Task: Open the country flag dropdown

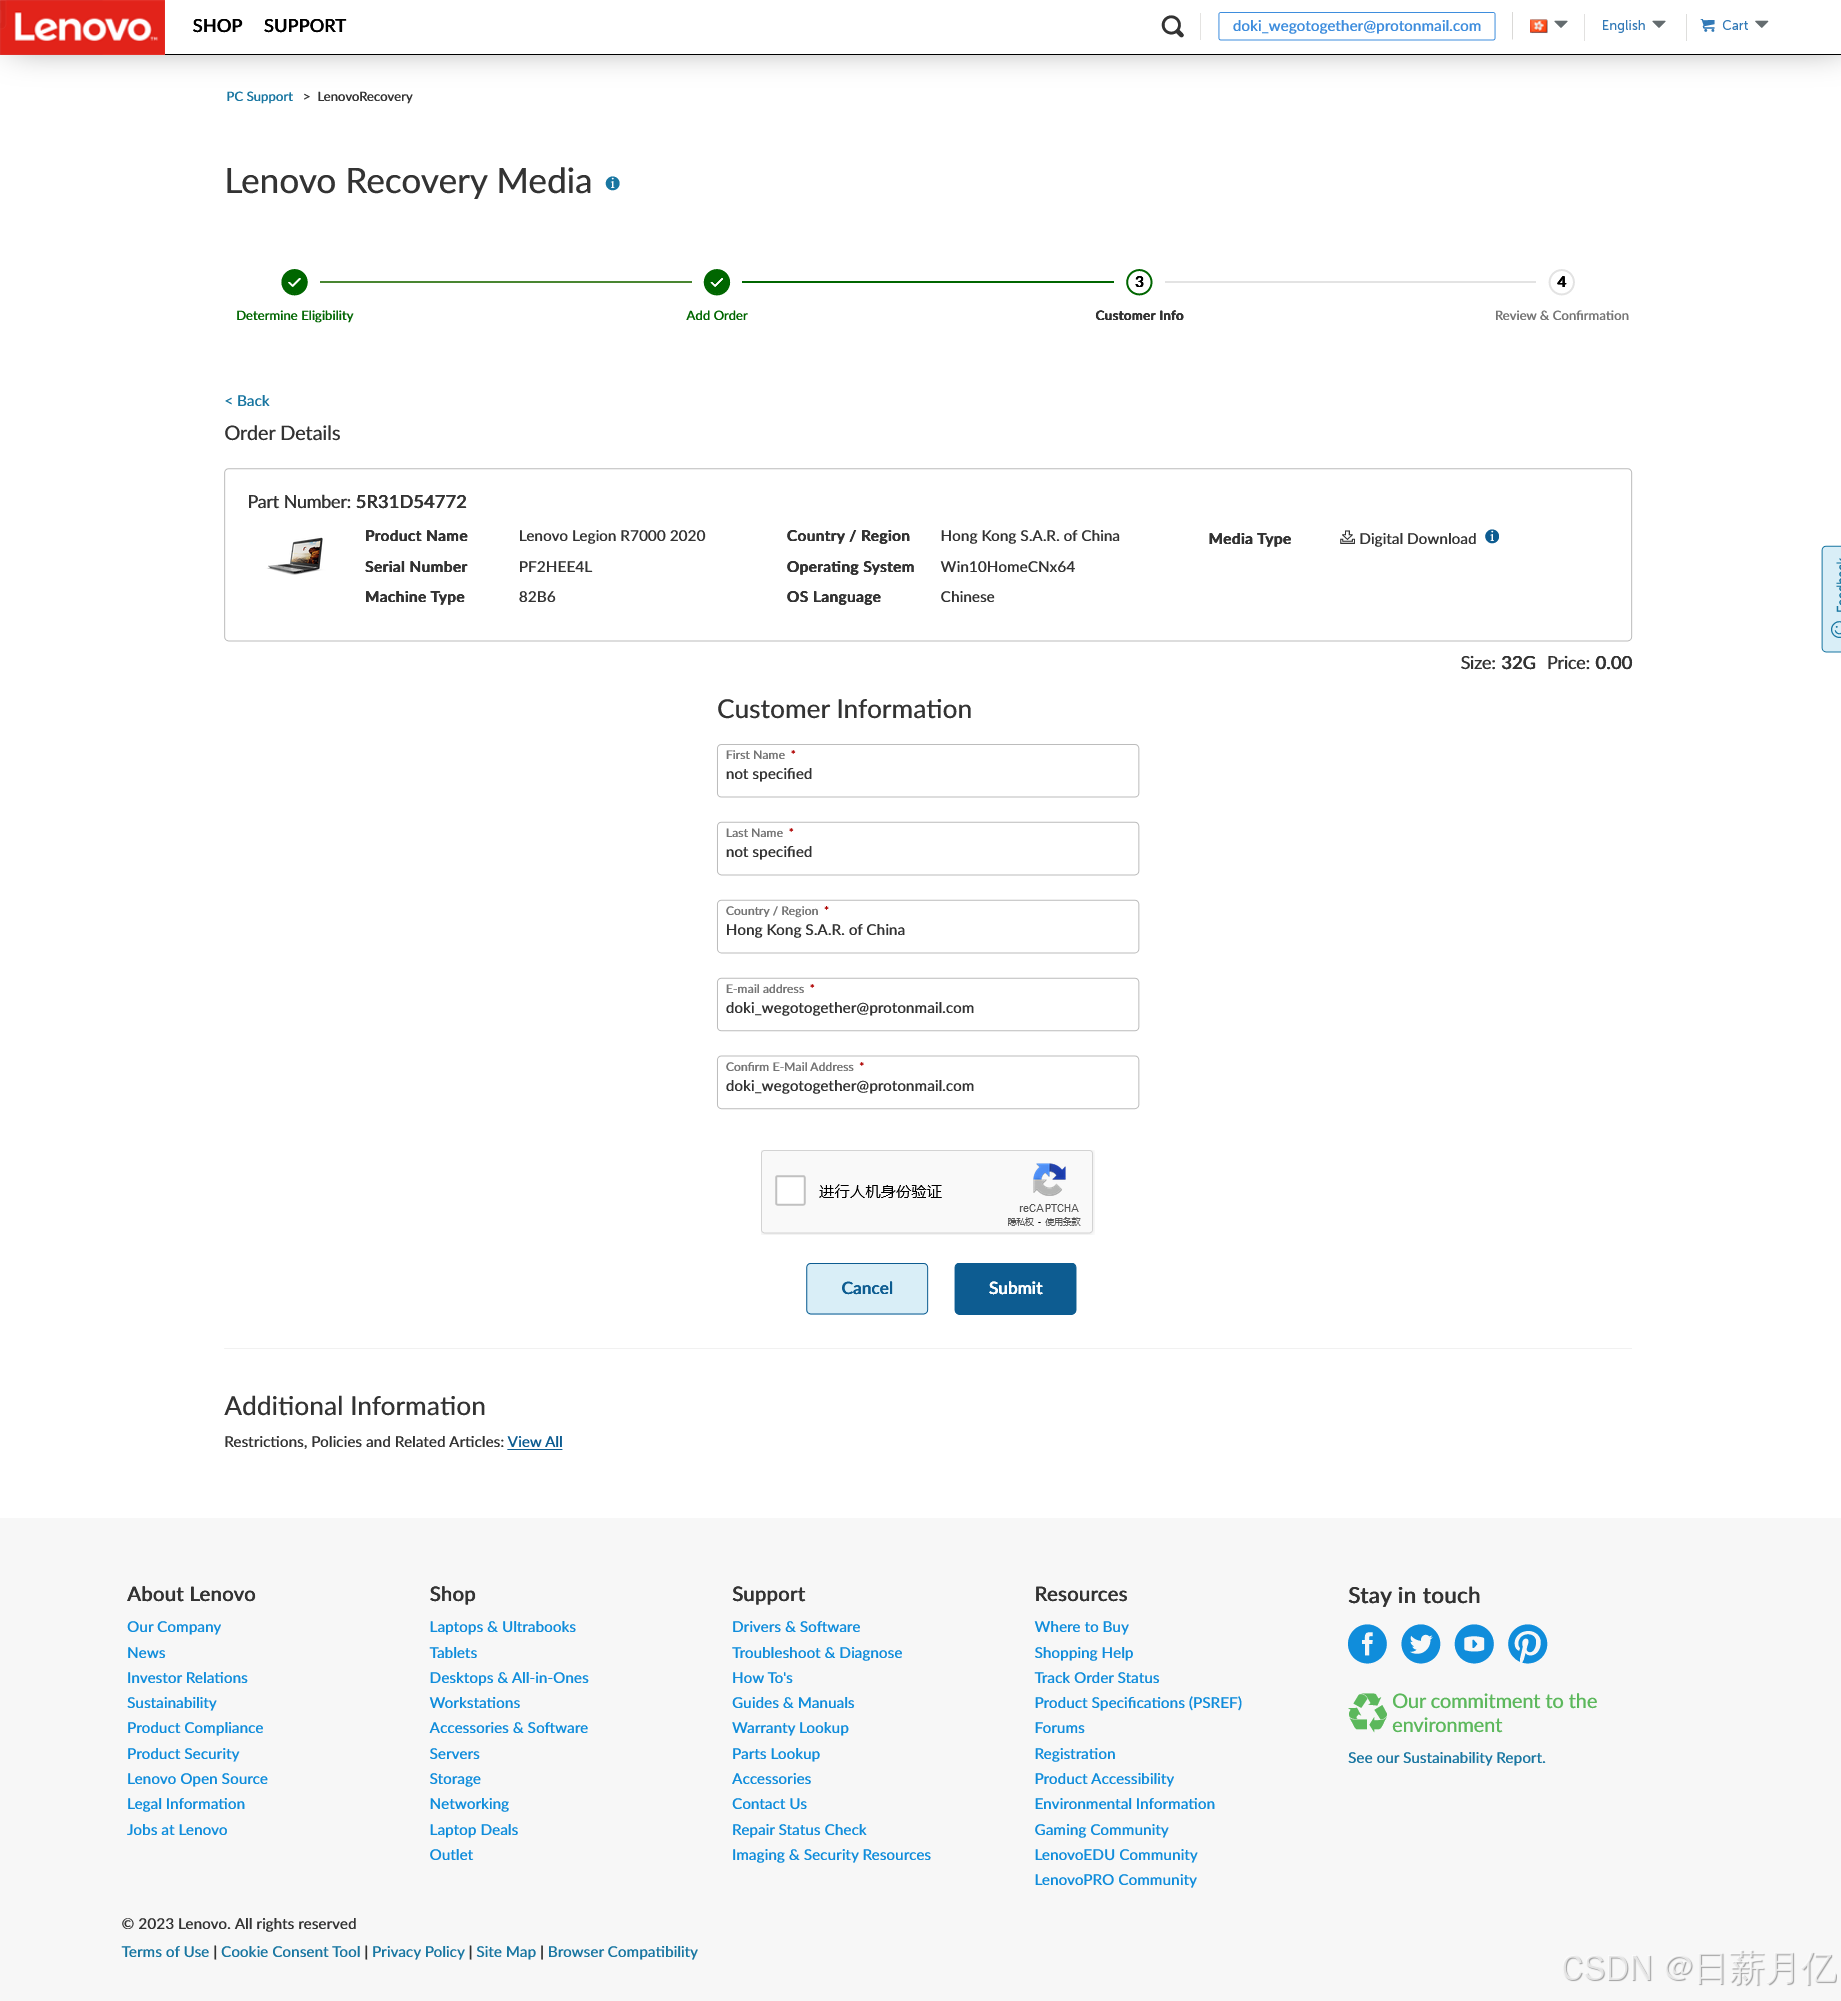Action: pos(1548,26)
